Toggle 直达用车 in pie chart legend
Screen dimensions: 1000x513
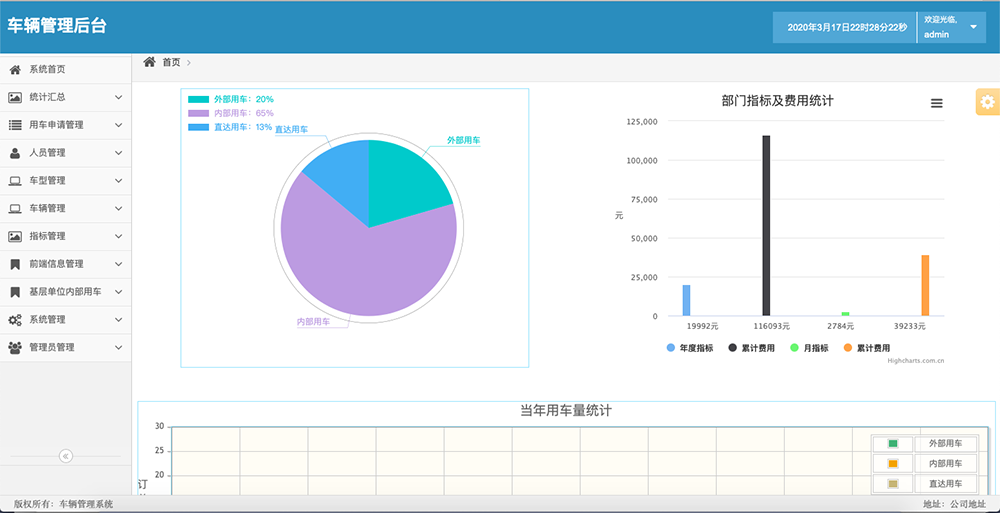click(x=230, y=127)
